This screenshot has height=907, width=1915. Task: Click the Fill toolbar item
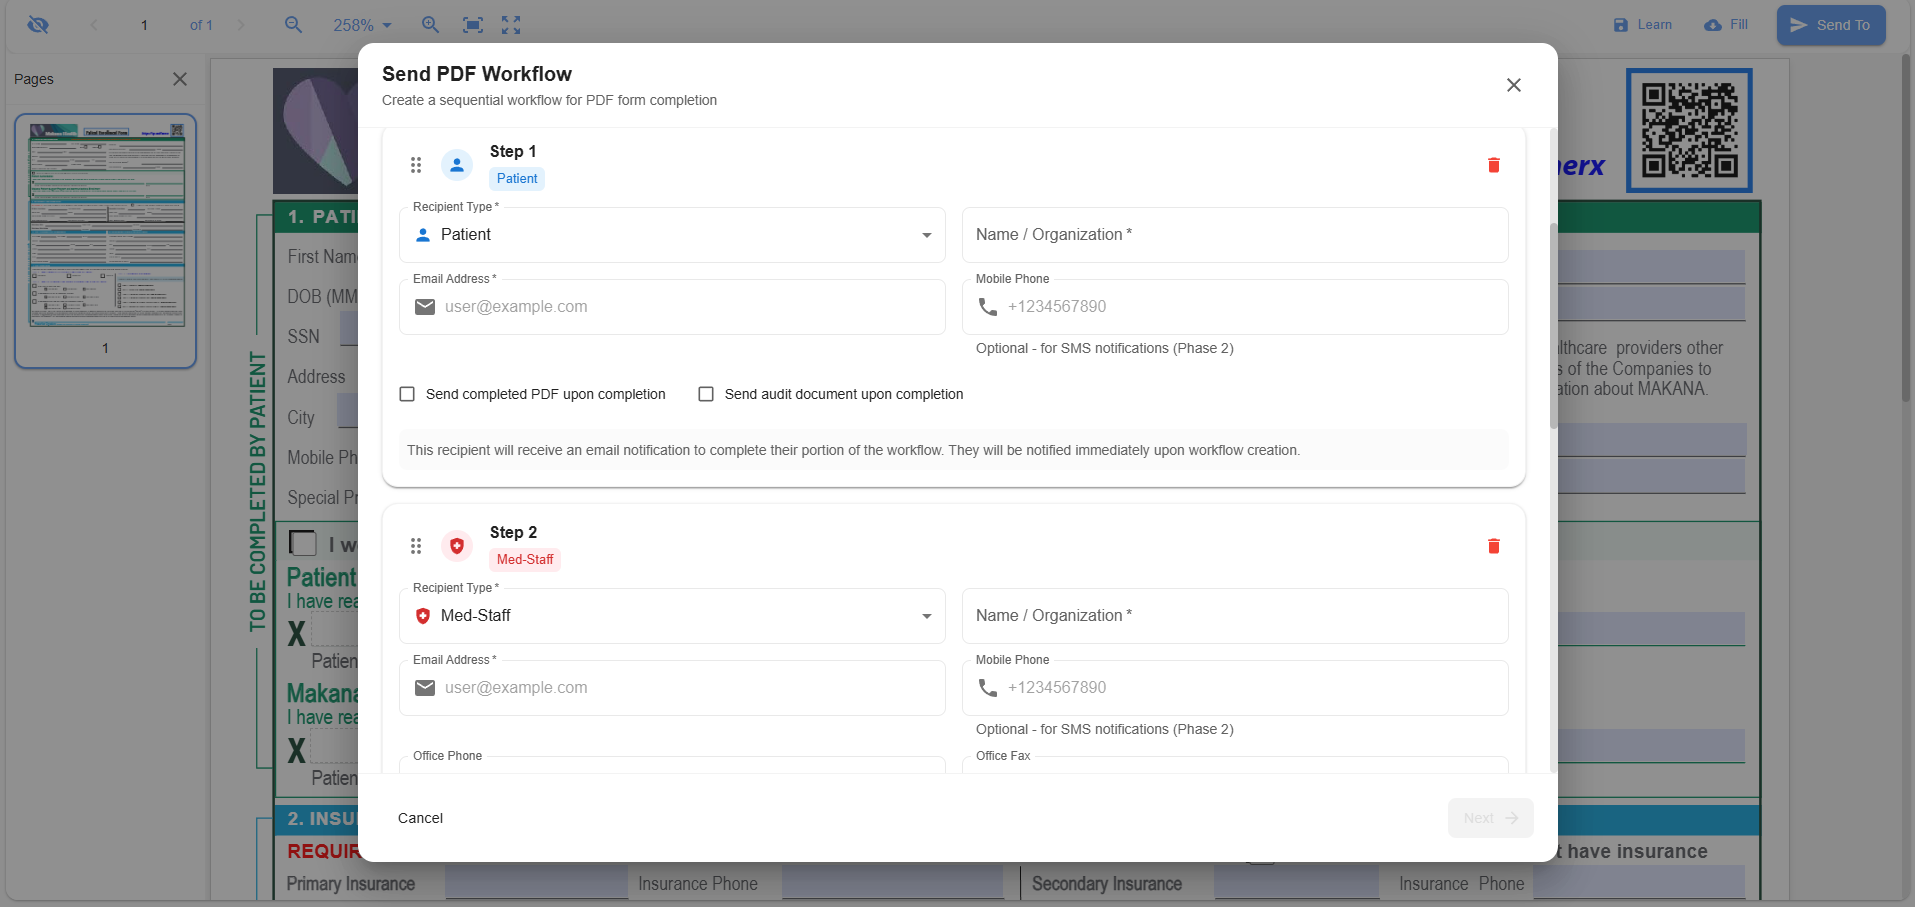coord(1726,25)
